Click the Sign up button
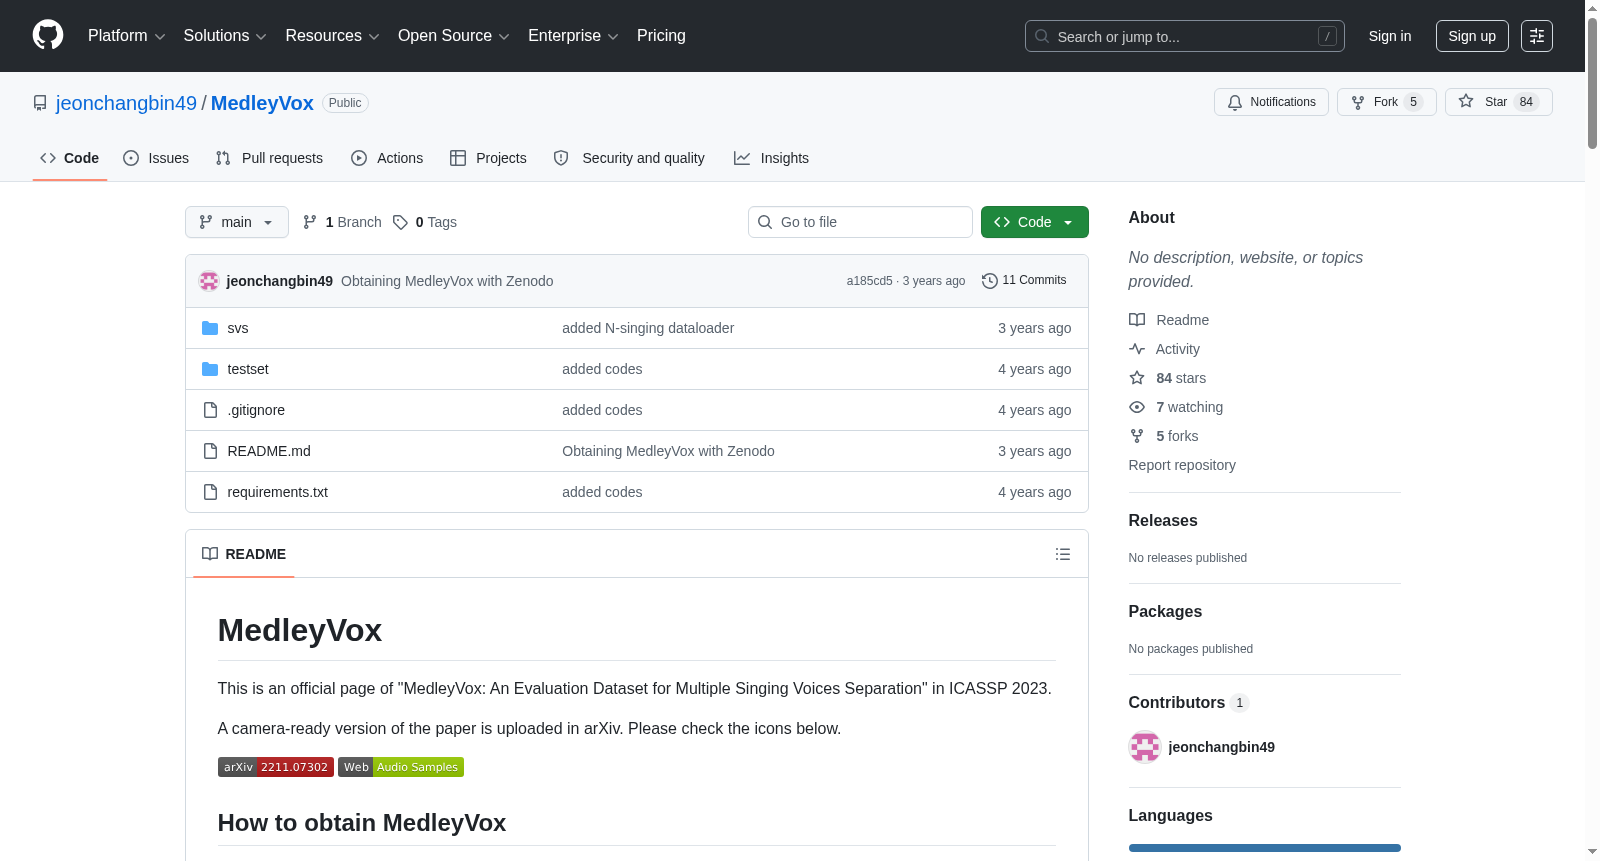 click(x=1472, y=36)
